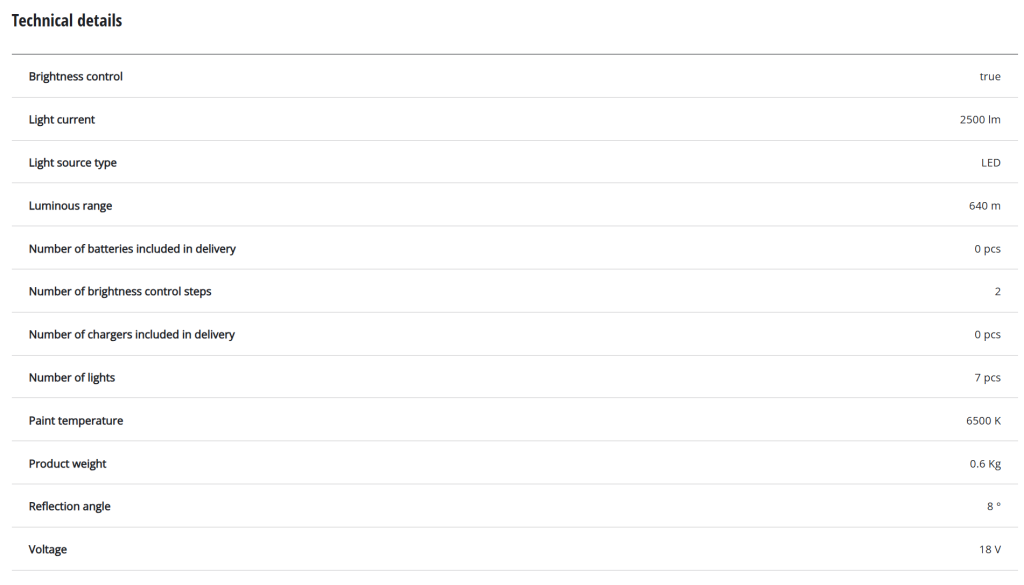
Task: Click the Number of lights label
Action: (72, 378)
